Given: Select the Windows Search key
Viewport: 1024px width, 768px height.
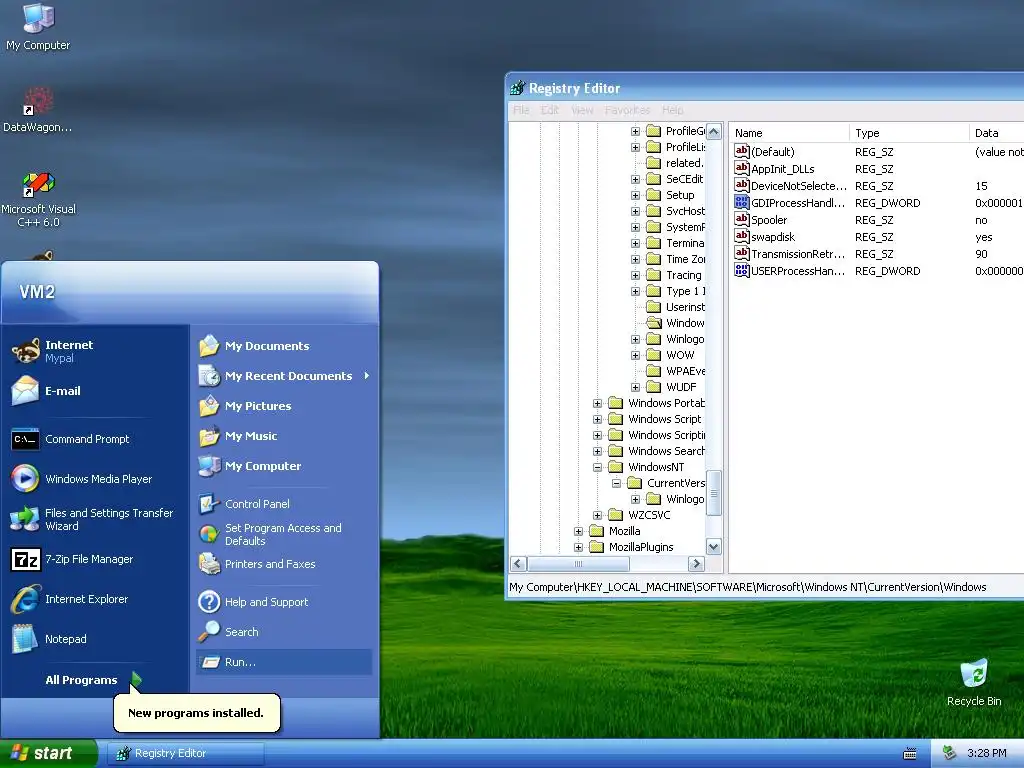Looking at the screenshot, I should tap(666, 451).
